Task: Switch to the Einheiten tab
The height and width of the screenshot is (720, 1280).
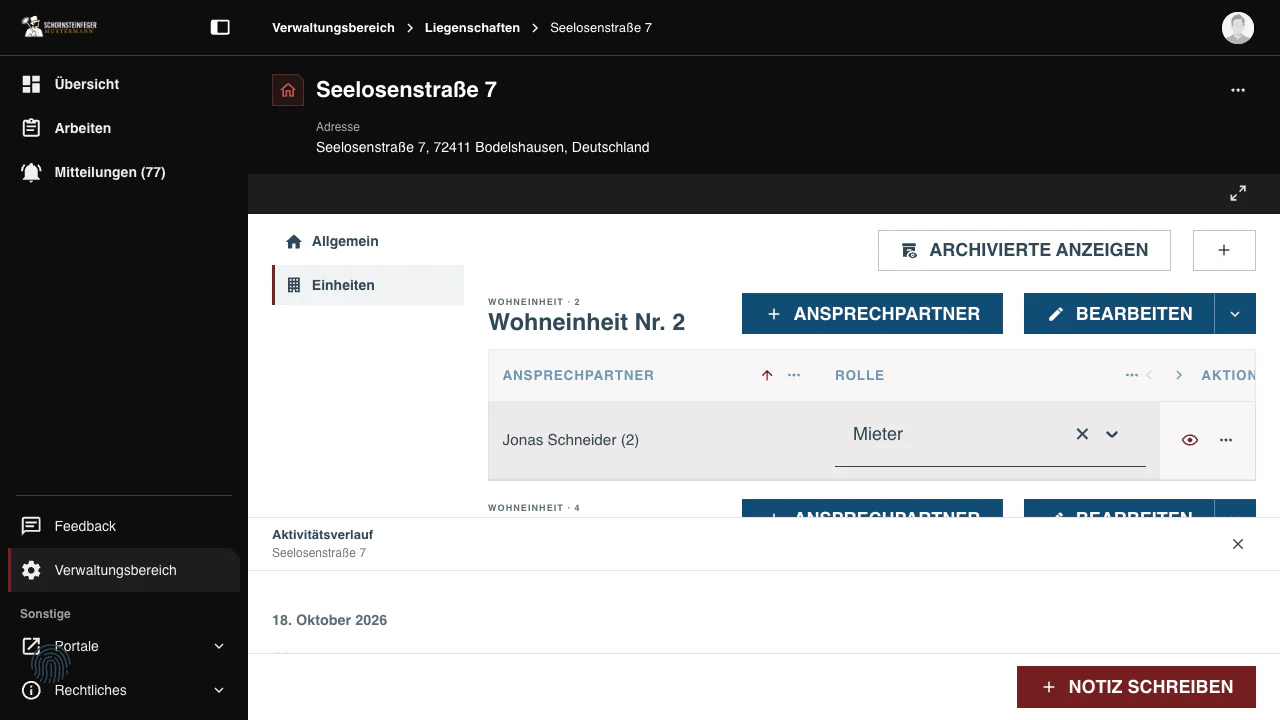Action: [368, 285]
